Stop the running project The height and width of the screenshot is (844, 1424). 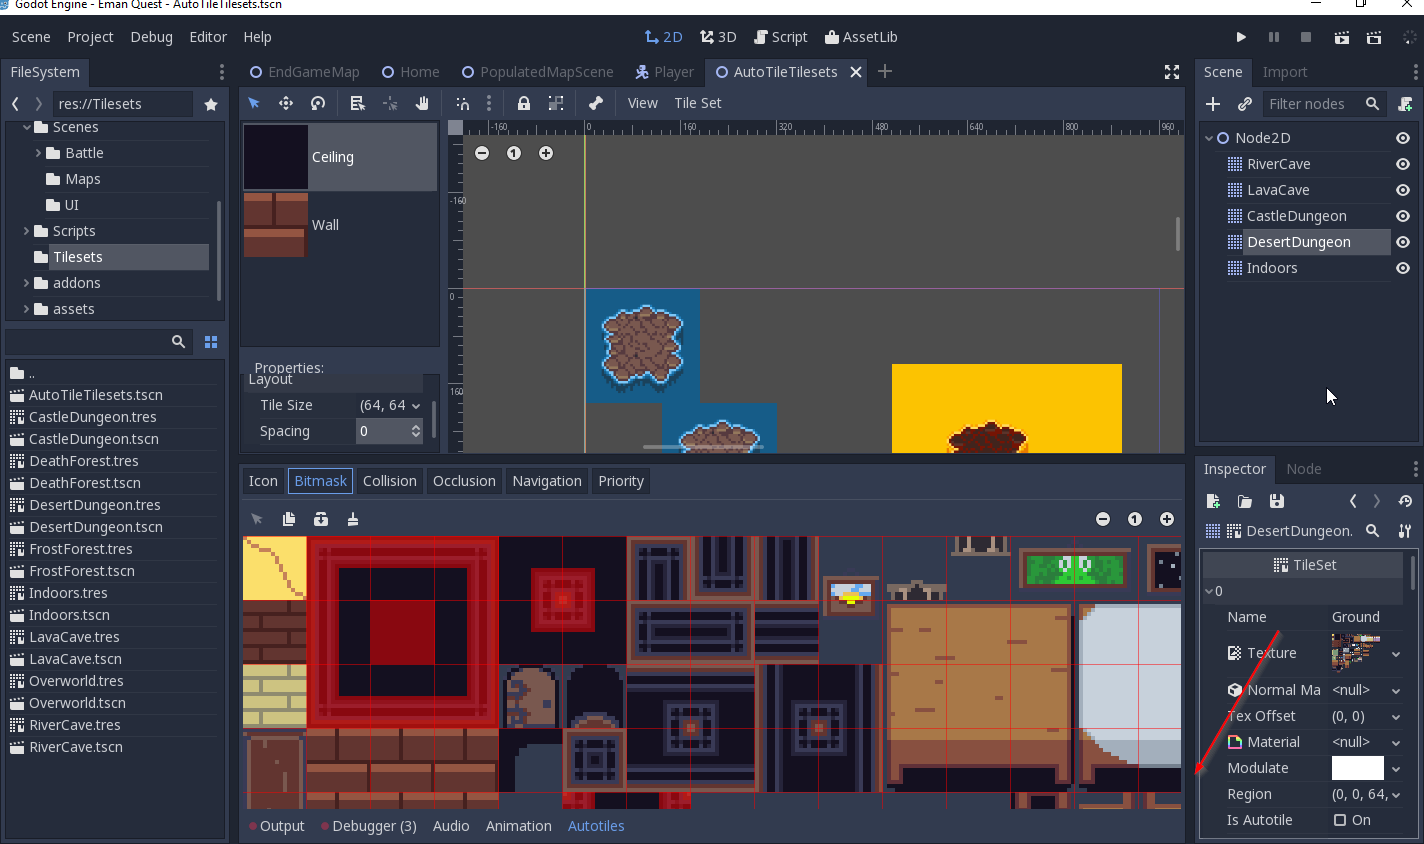click(x=1306, y=37)
